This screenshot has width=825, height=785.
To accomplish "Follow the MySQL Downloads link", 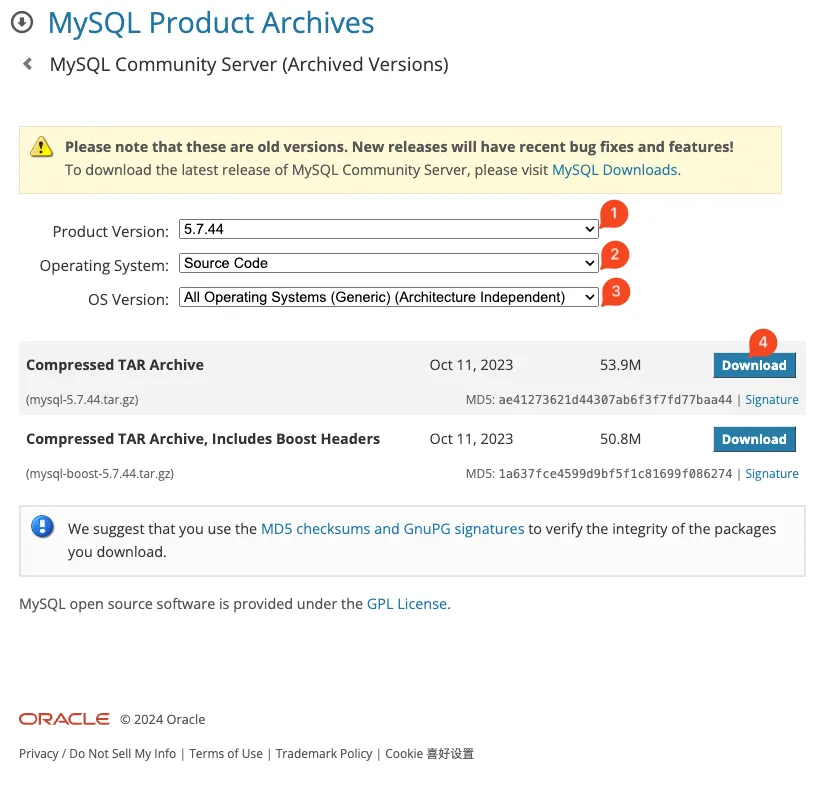I will coord(615,170).
